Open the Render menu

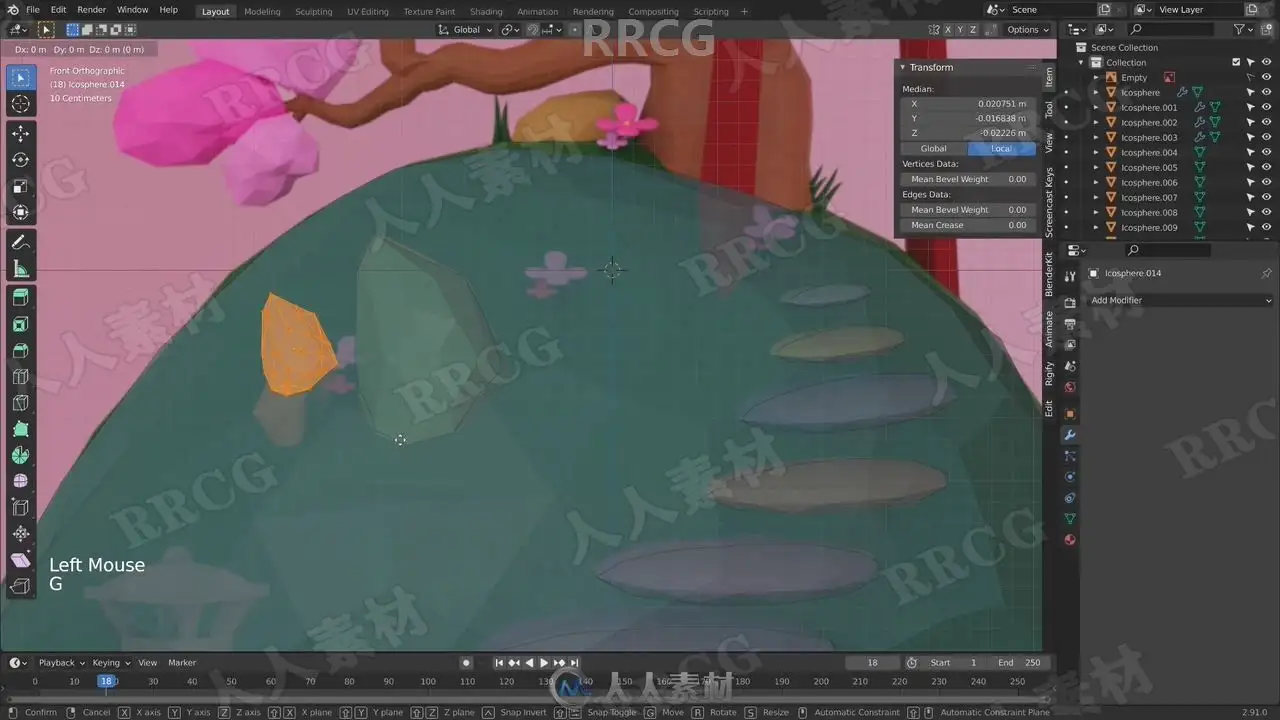[91, 10]
